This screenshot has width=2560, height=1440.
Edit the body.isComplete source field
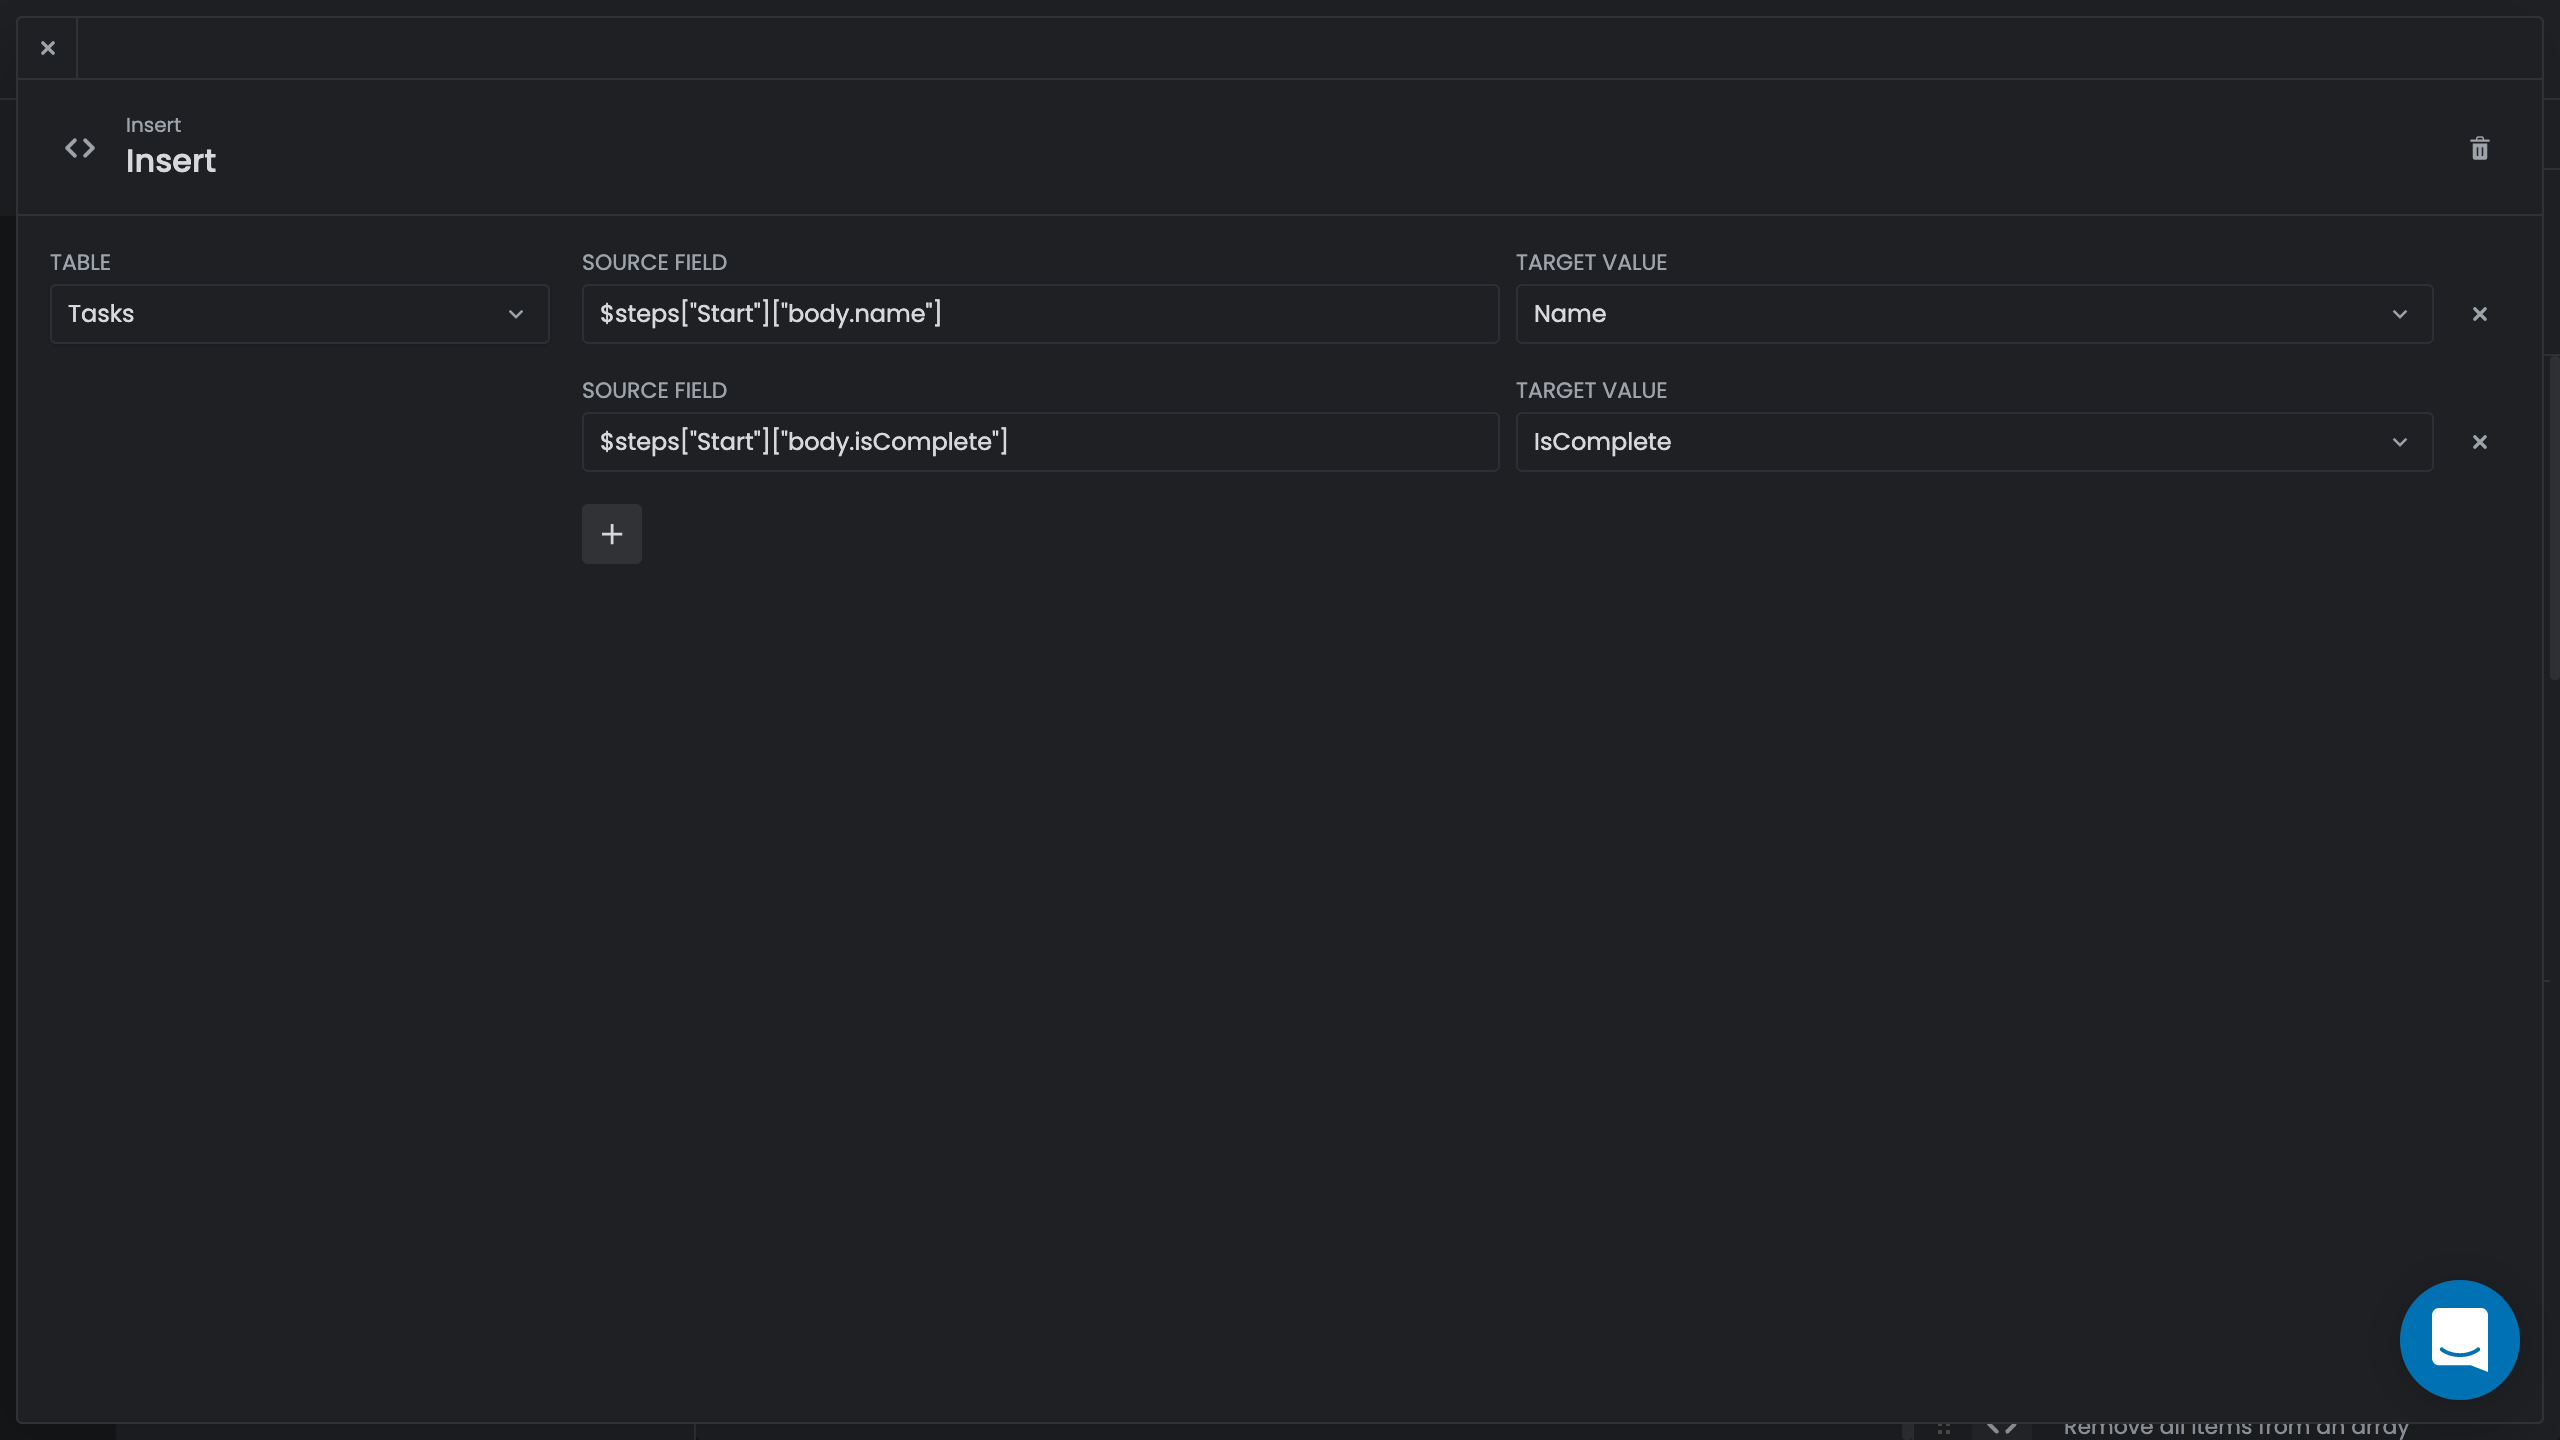pyautogui.click(x=1040, y=442)
